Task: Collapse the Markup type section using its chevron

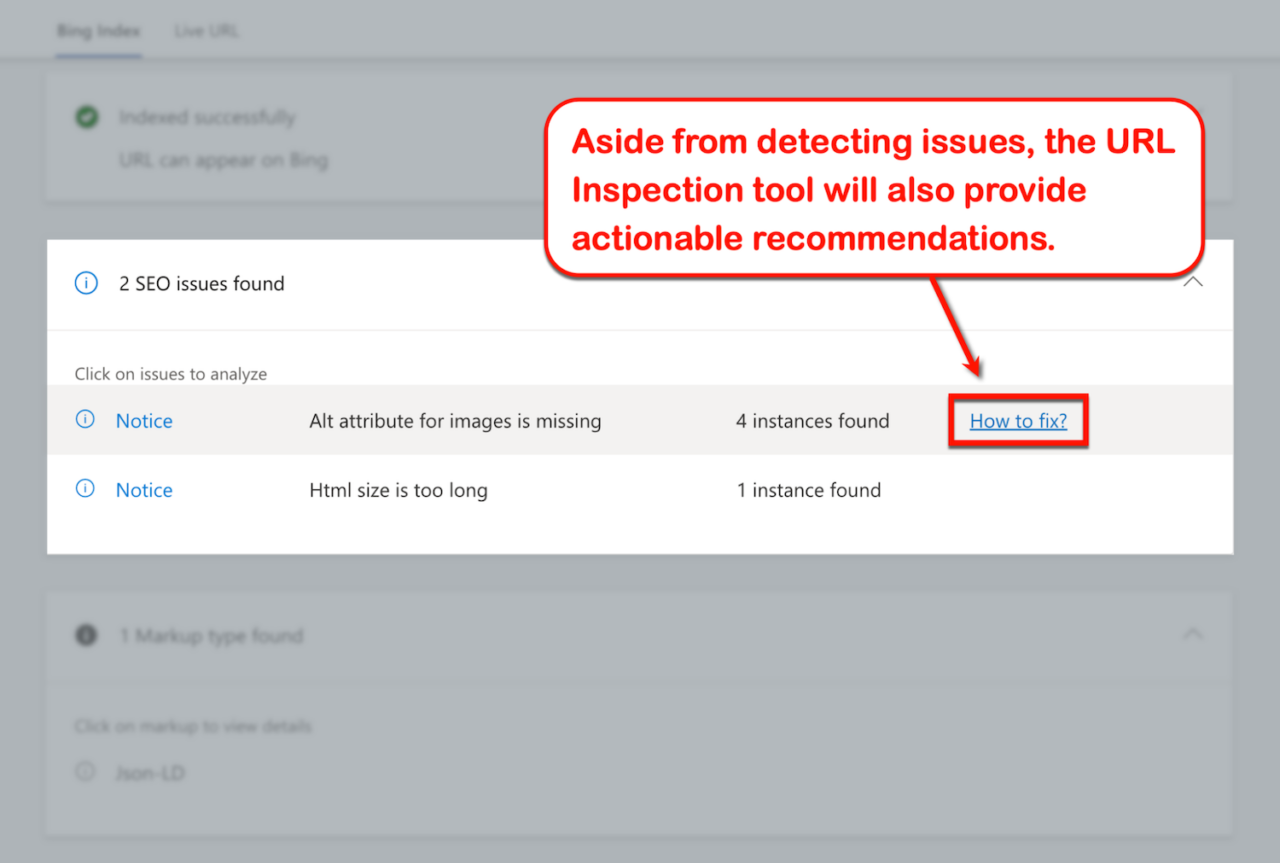Action: [1192, 633]
